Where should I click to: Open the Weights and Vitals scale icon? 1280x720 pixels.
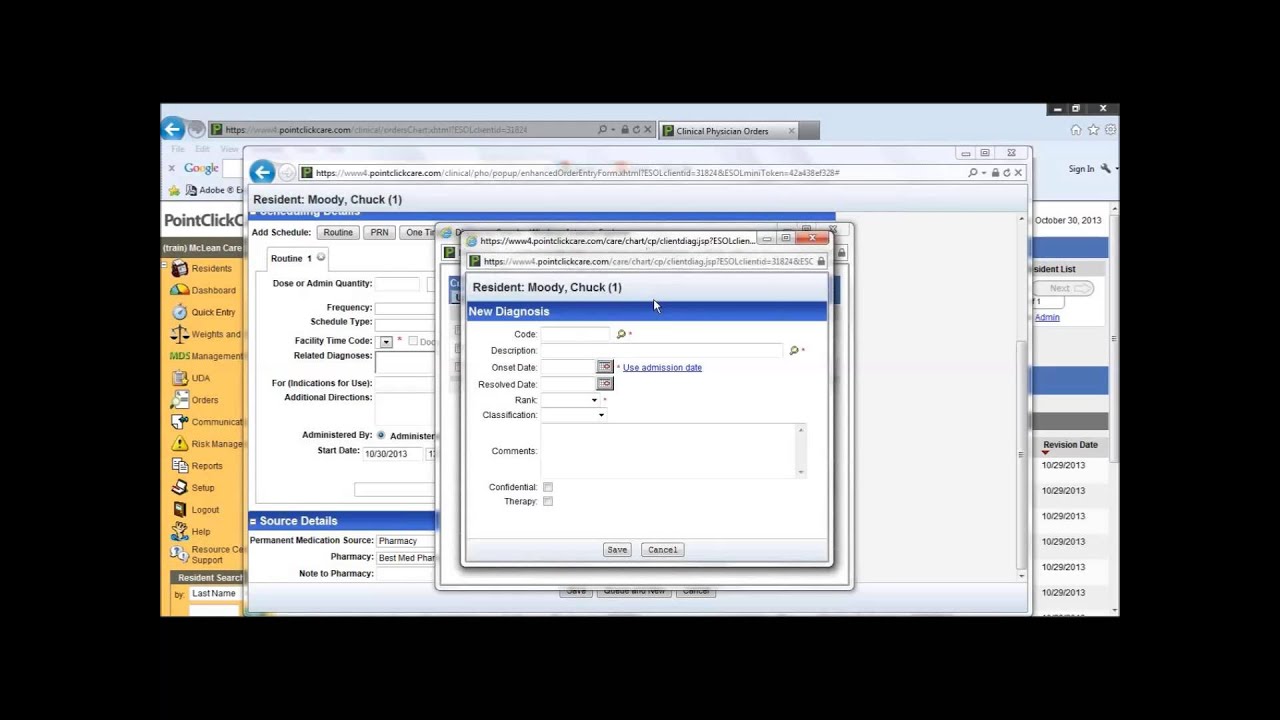click(179, 334)
